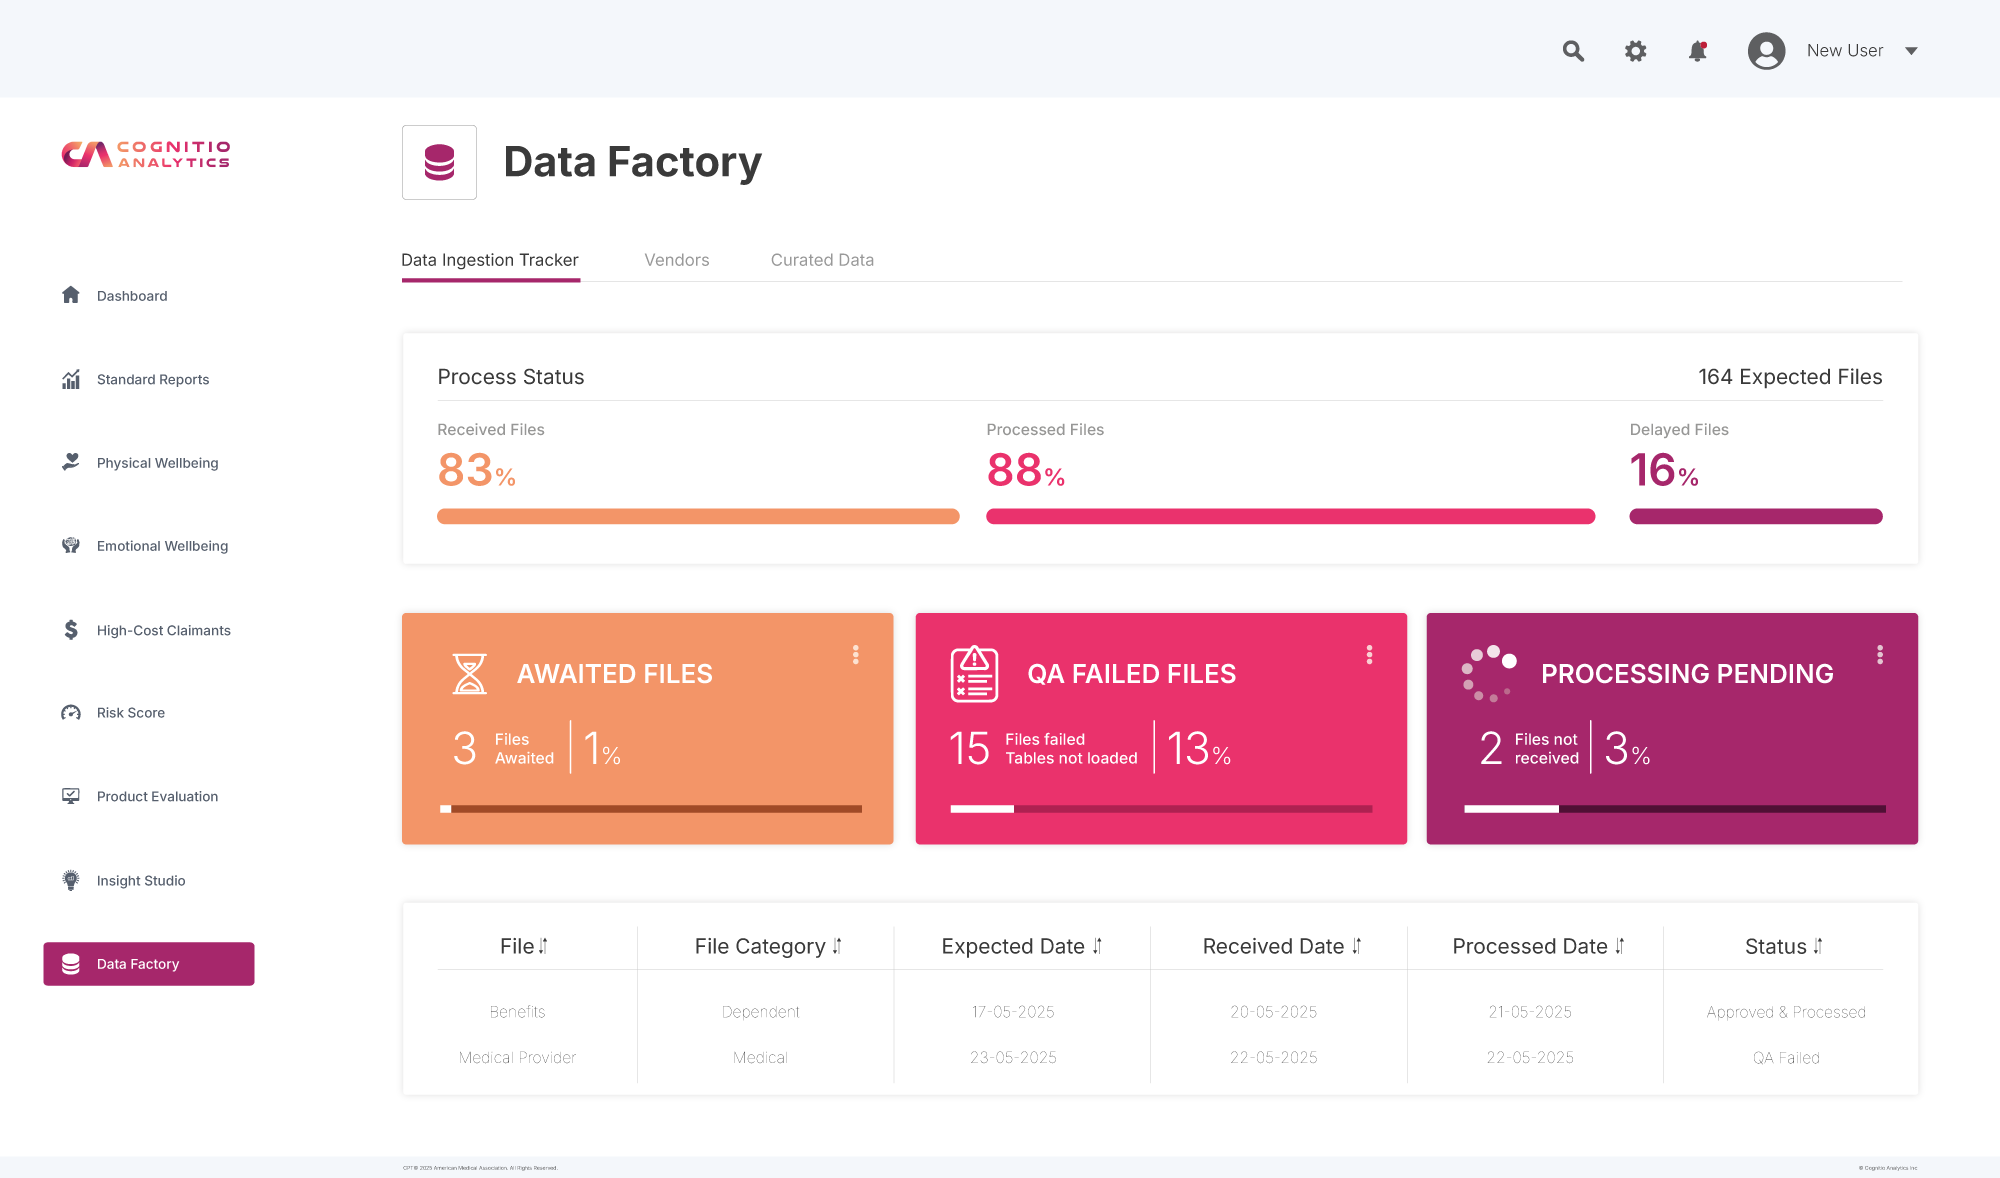Expand the New User dropdown arrow
This screenshot has height=1178, width=2000.
pyautogui.click(x=1911, y=51)
